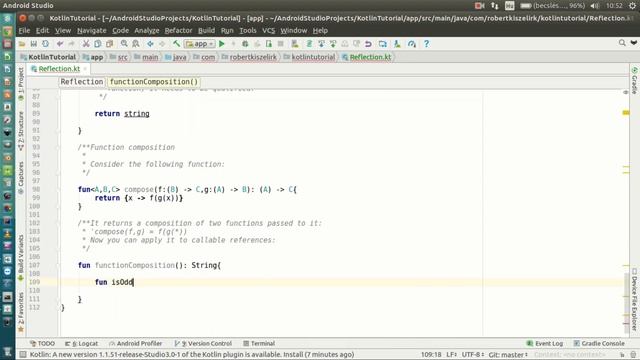Toggle the Favorites tool window
Image resolution: width=640 pixels, height=360 pixels.
pos(21,311)
